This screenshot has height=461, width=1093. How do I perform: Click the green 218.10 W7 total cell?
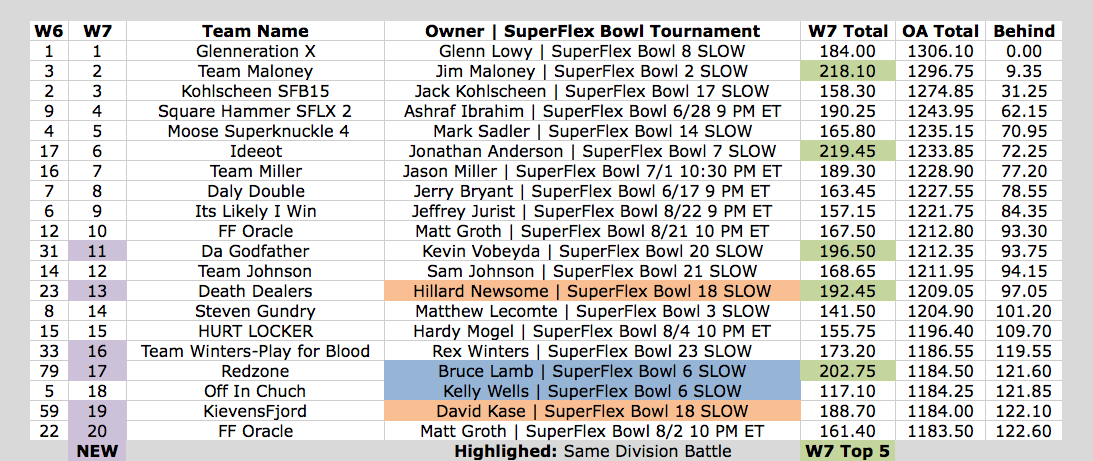click(848, 71)
